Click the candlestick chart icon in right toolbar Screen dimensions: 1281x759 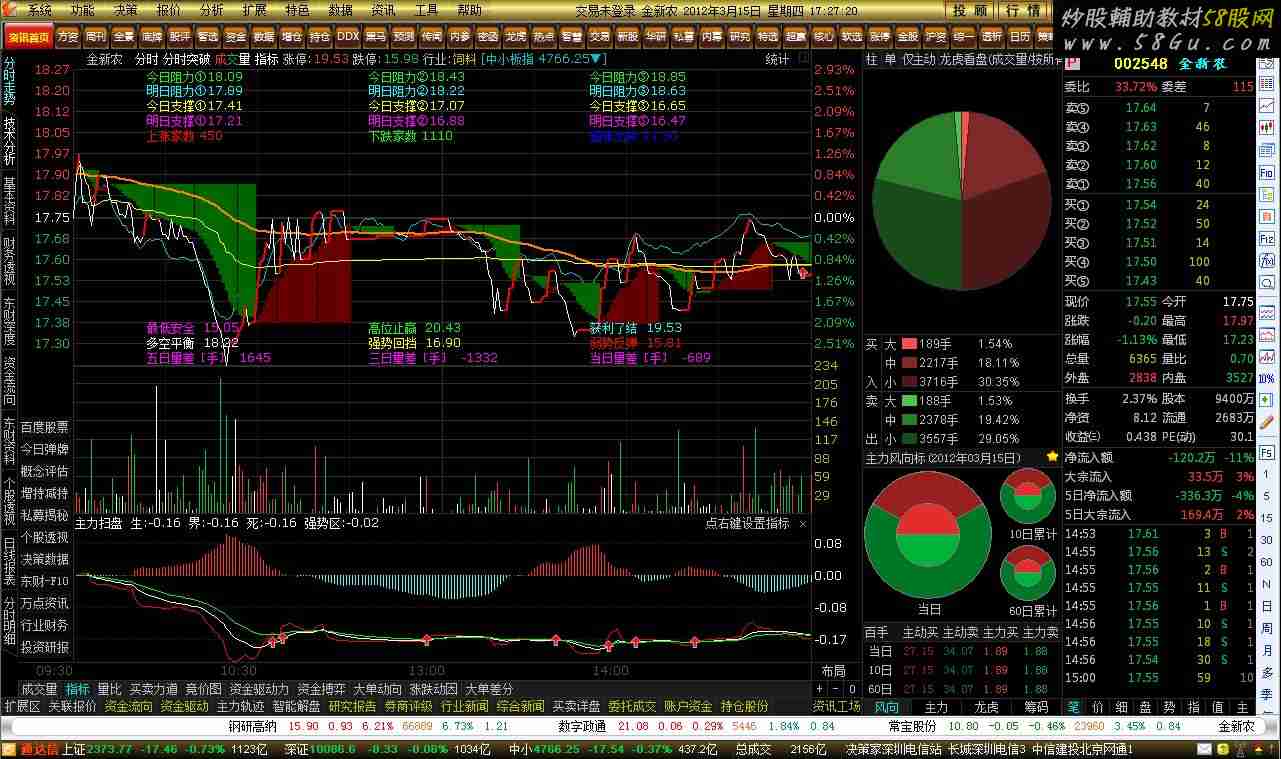(1267, 127)
